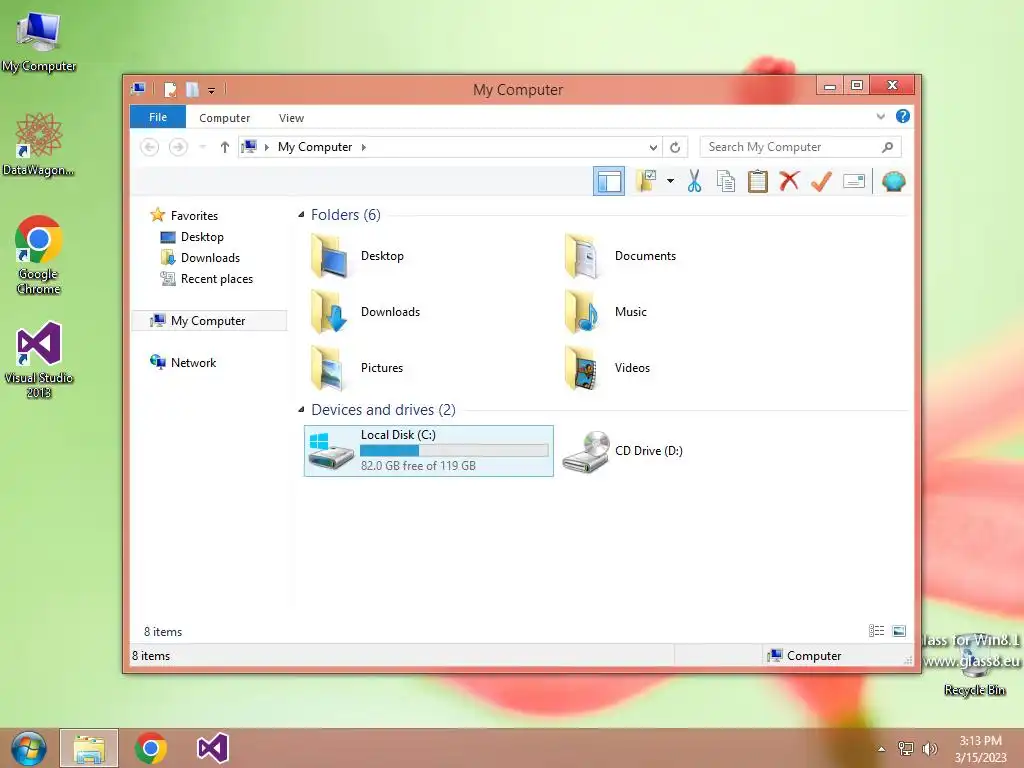Open DataWagon desktop shortcut
This screenshot has height=768, width=1024.
pos(39,144)
